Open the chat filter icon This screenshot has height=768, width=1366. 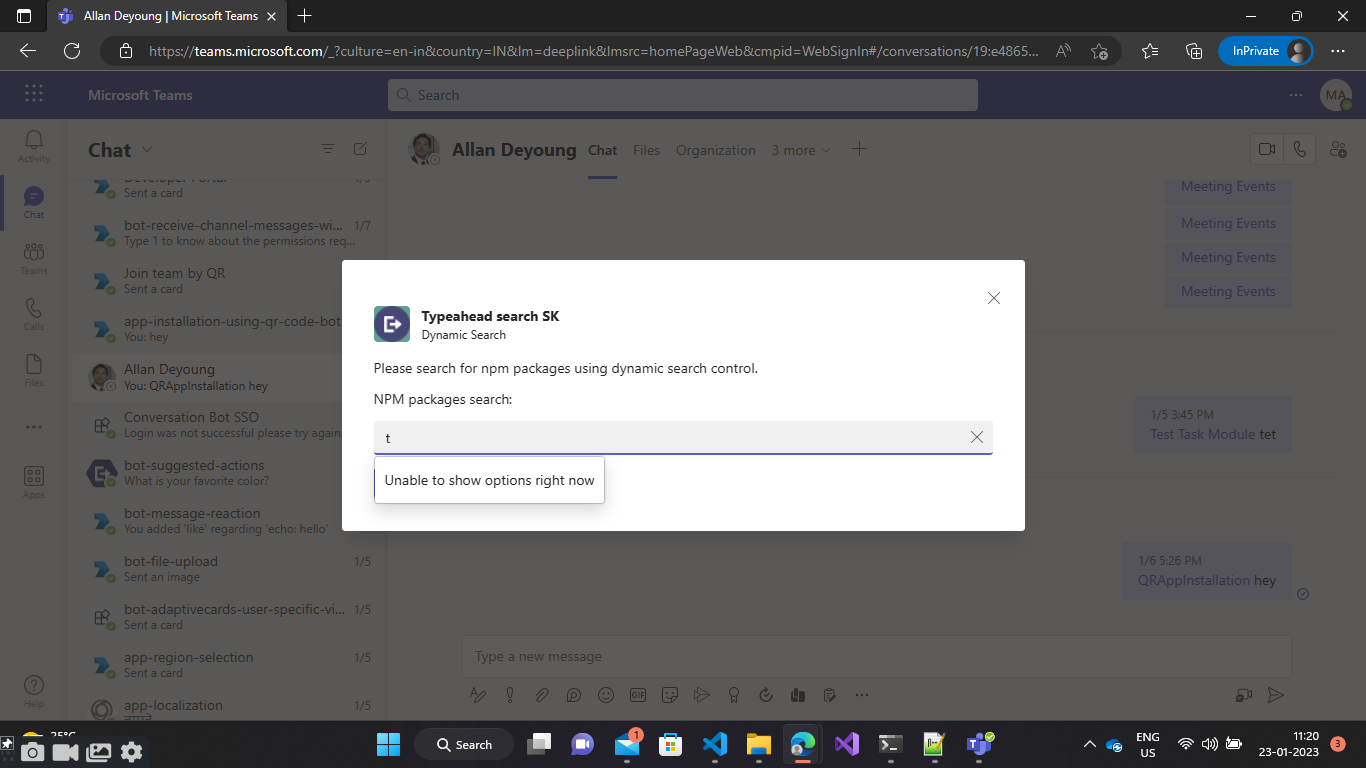[328, 148]
